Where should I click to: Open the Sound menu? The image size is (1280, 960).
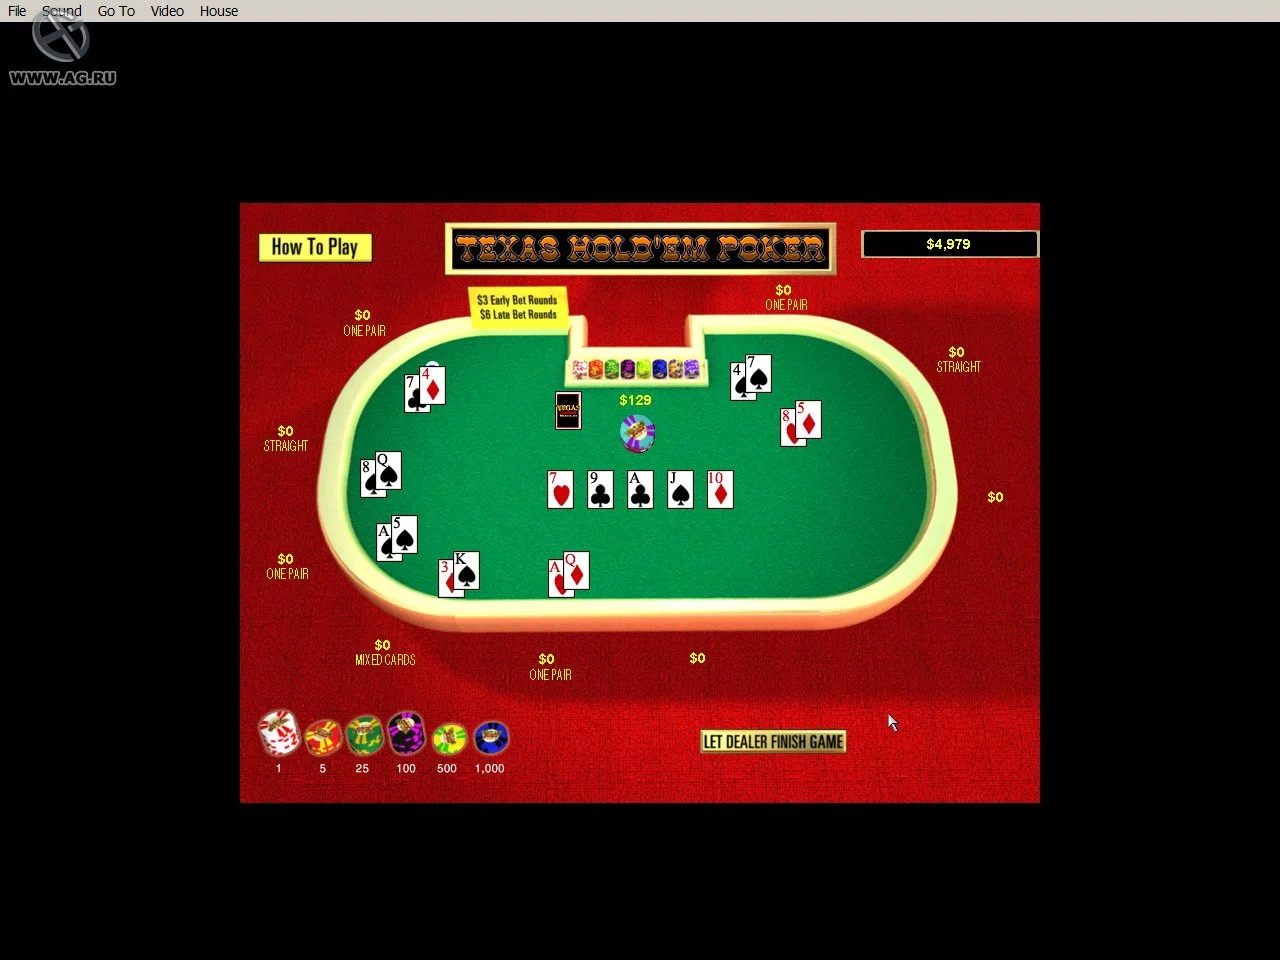[x=62, y=11]
